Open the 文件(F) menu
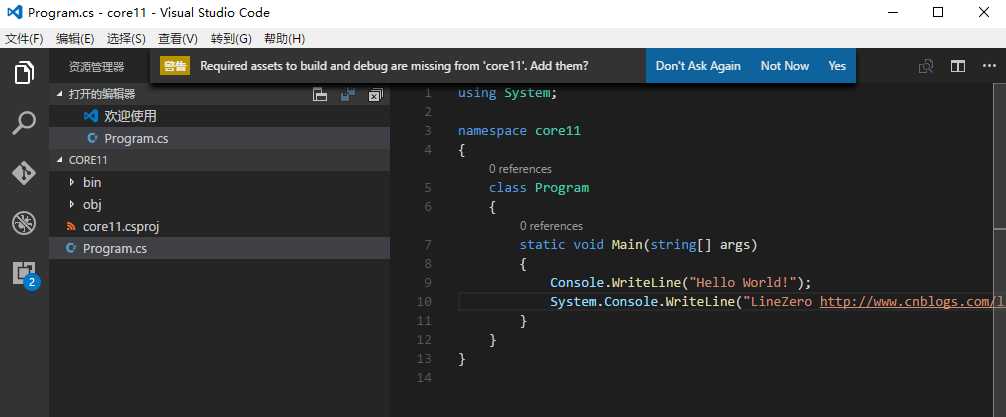 pyautogui.click(x=24, y=38)
